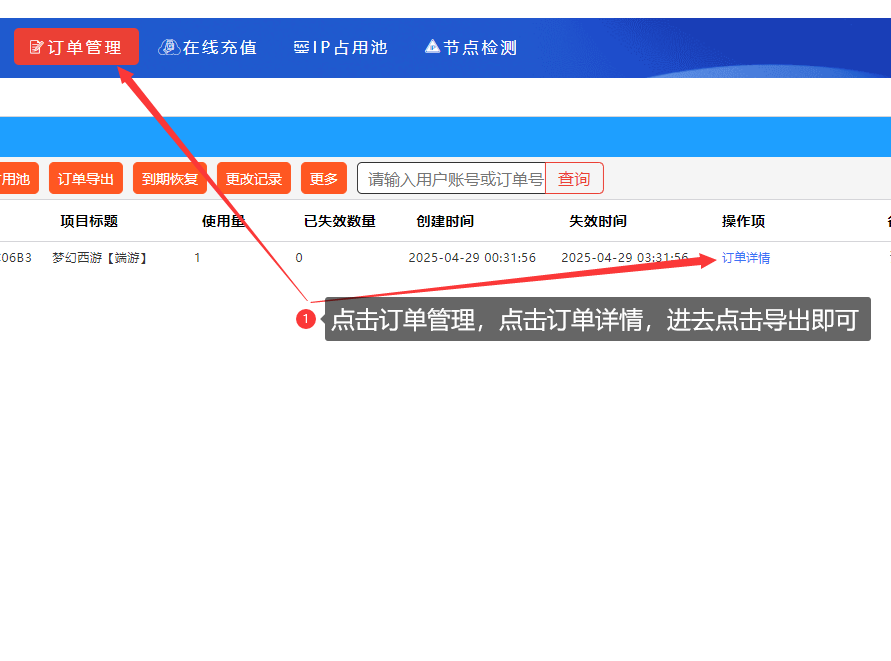891x661 pixels.
Task: Click the edit icon beside 订单管理
Action: [x=36, y=47]
